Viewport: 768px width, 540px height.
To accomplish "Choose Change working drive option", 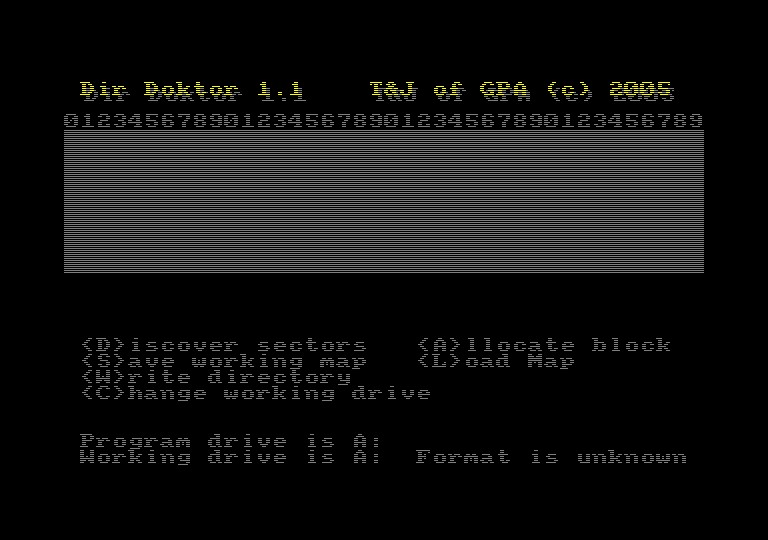I will click(x=256, y=394).
